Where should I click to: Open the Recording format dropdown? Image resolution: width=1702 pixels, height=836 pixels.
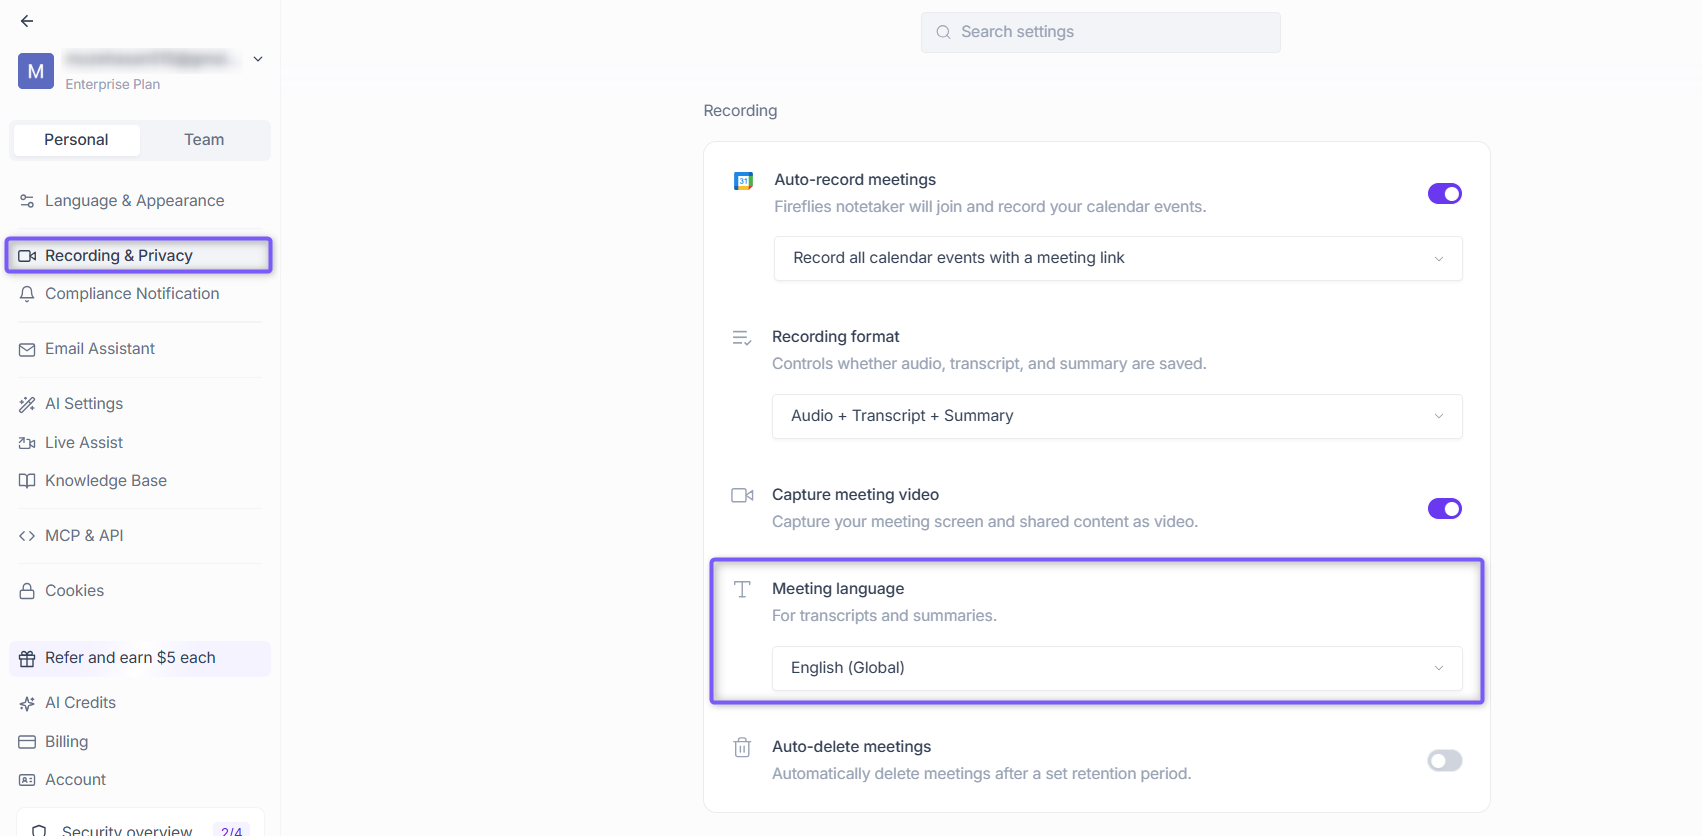coord(1117,416)
